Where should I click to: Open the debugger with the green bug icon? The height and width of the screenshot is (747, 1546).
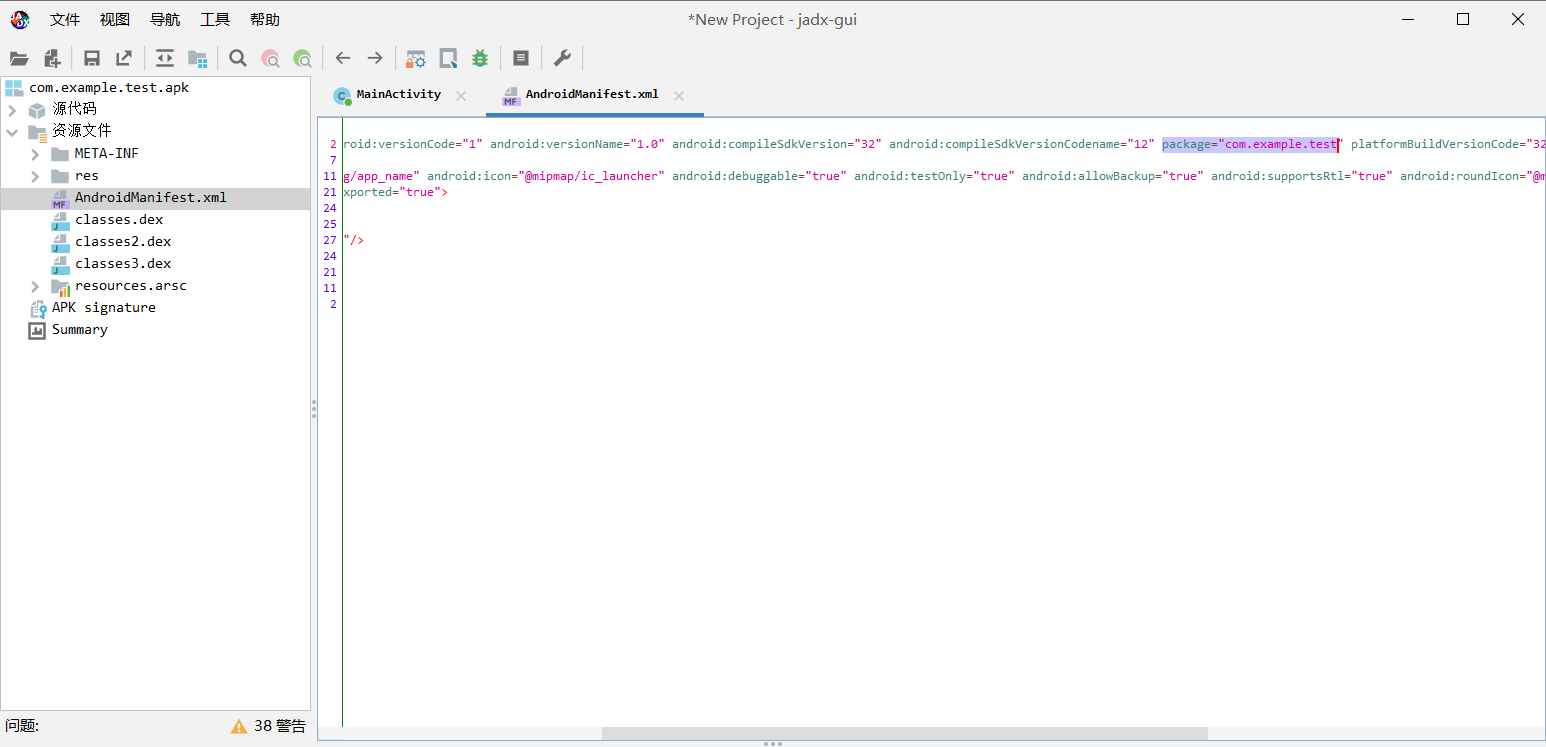(480, 58)
